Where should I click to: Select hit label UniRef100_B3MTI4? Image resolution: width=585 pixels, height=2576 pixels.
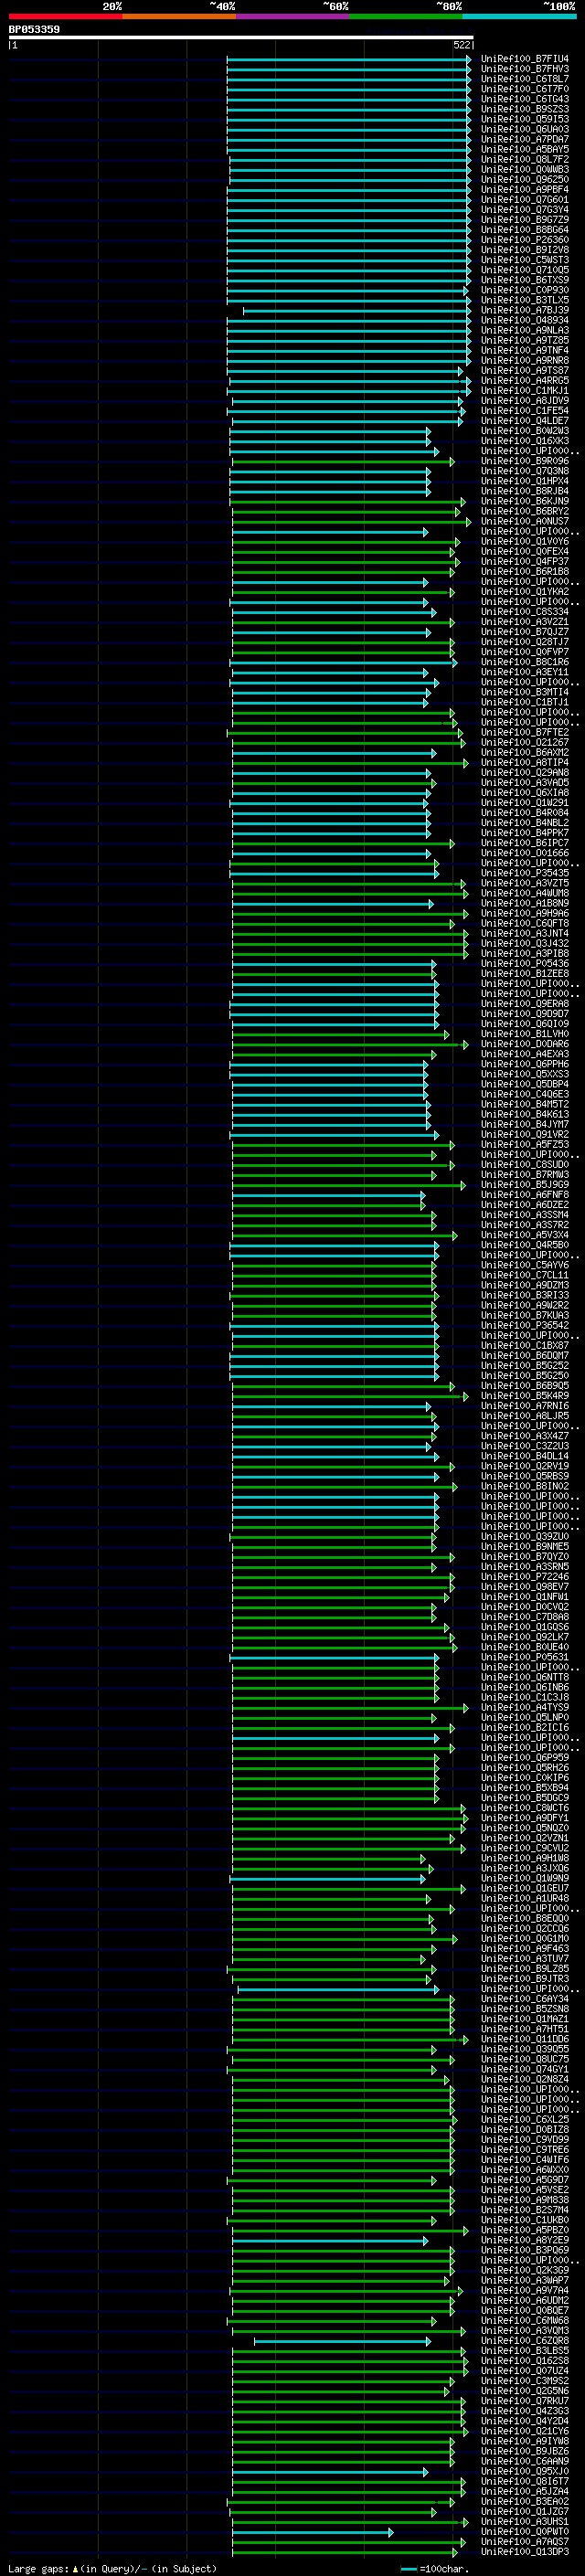click(525, 692)
